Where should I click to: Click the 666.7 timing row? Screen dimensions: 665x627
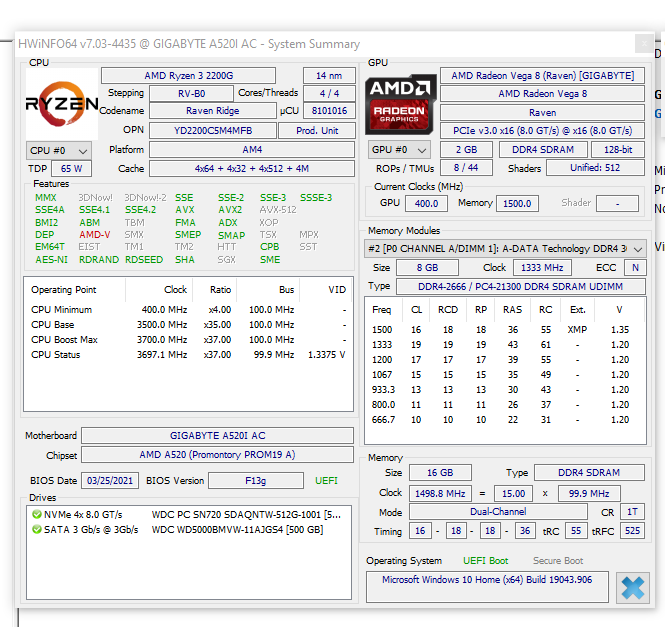[505, 420]
